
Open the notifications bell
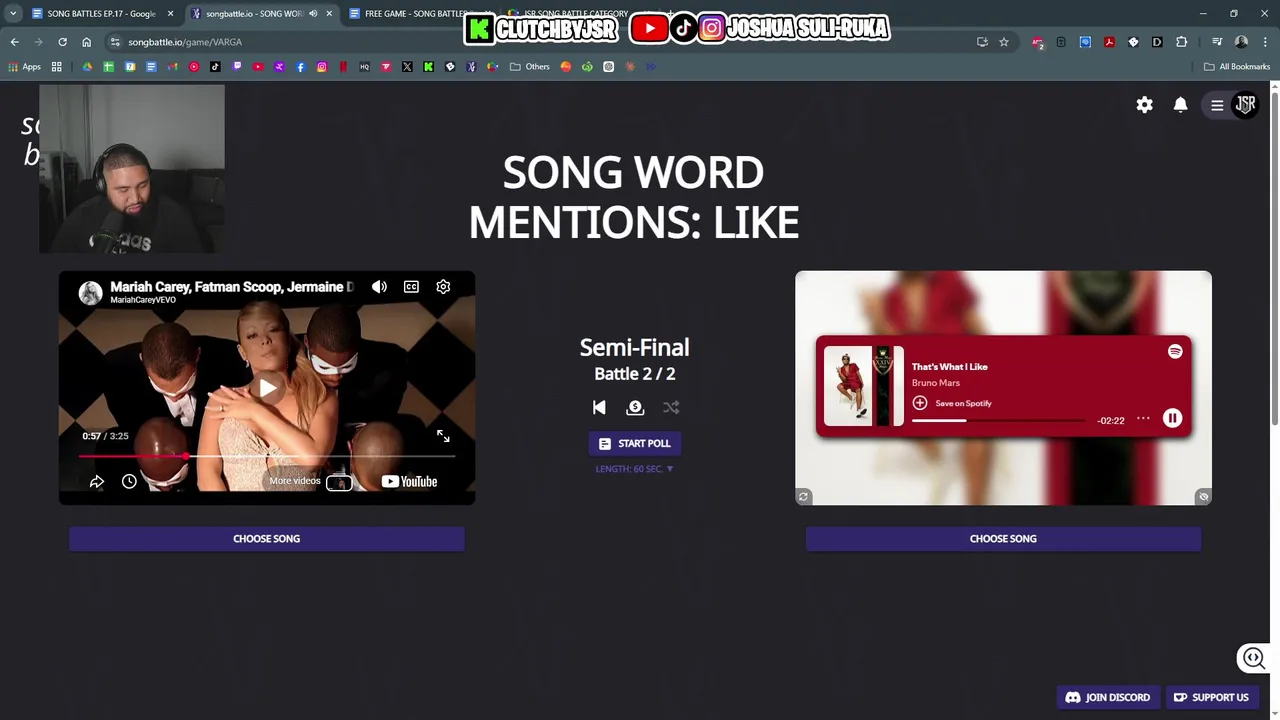[1180, 105]
